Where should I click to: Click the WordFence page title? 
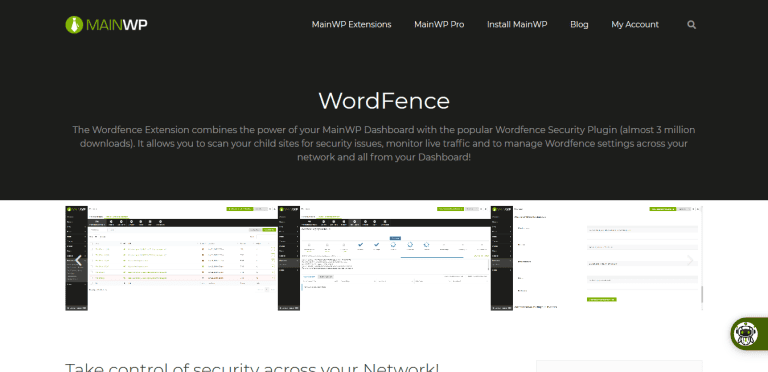(x=384, y=101)
